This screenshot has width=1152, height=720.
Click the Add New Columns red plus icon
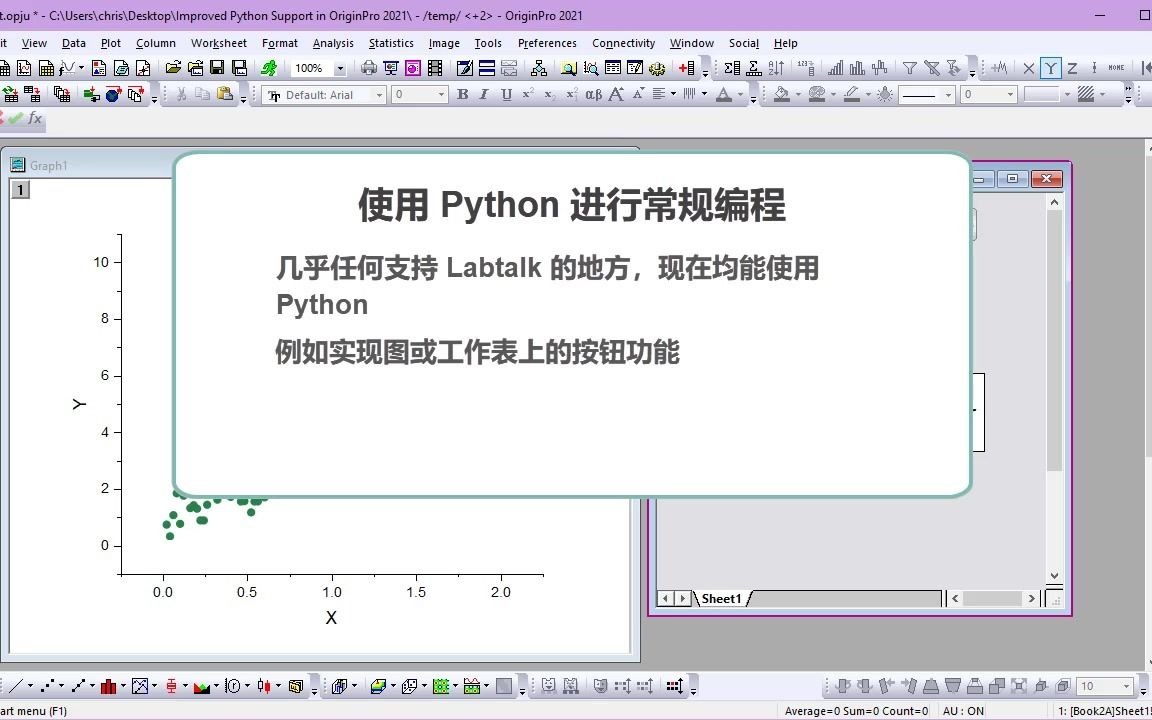tap(686, 68)
